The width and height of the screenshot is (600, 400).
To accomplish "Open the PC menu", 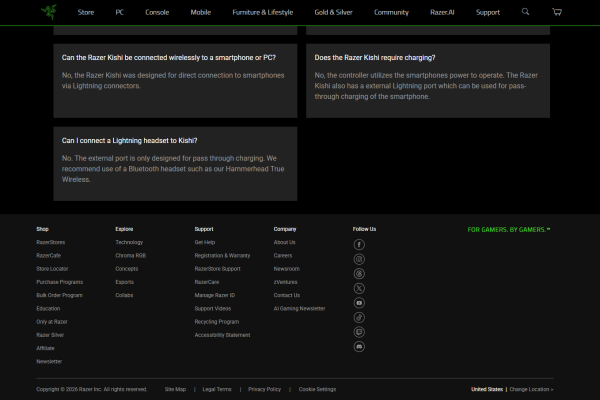I will [119, 12].
